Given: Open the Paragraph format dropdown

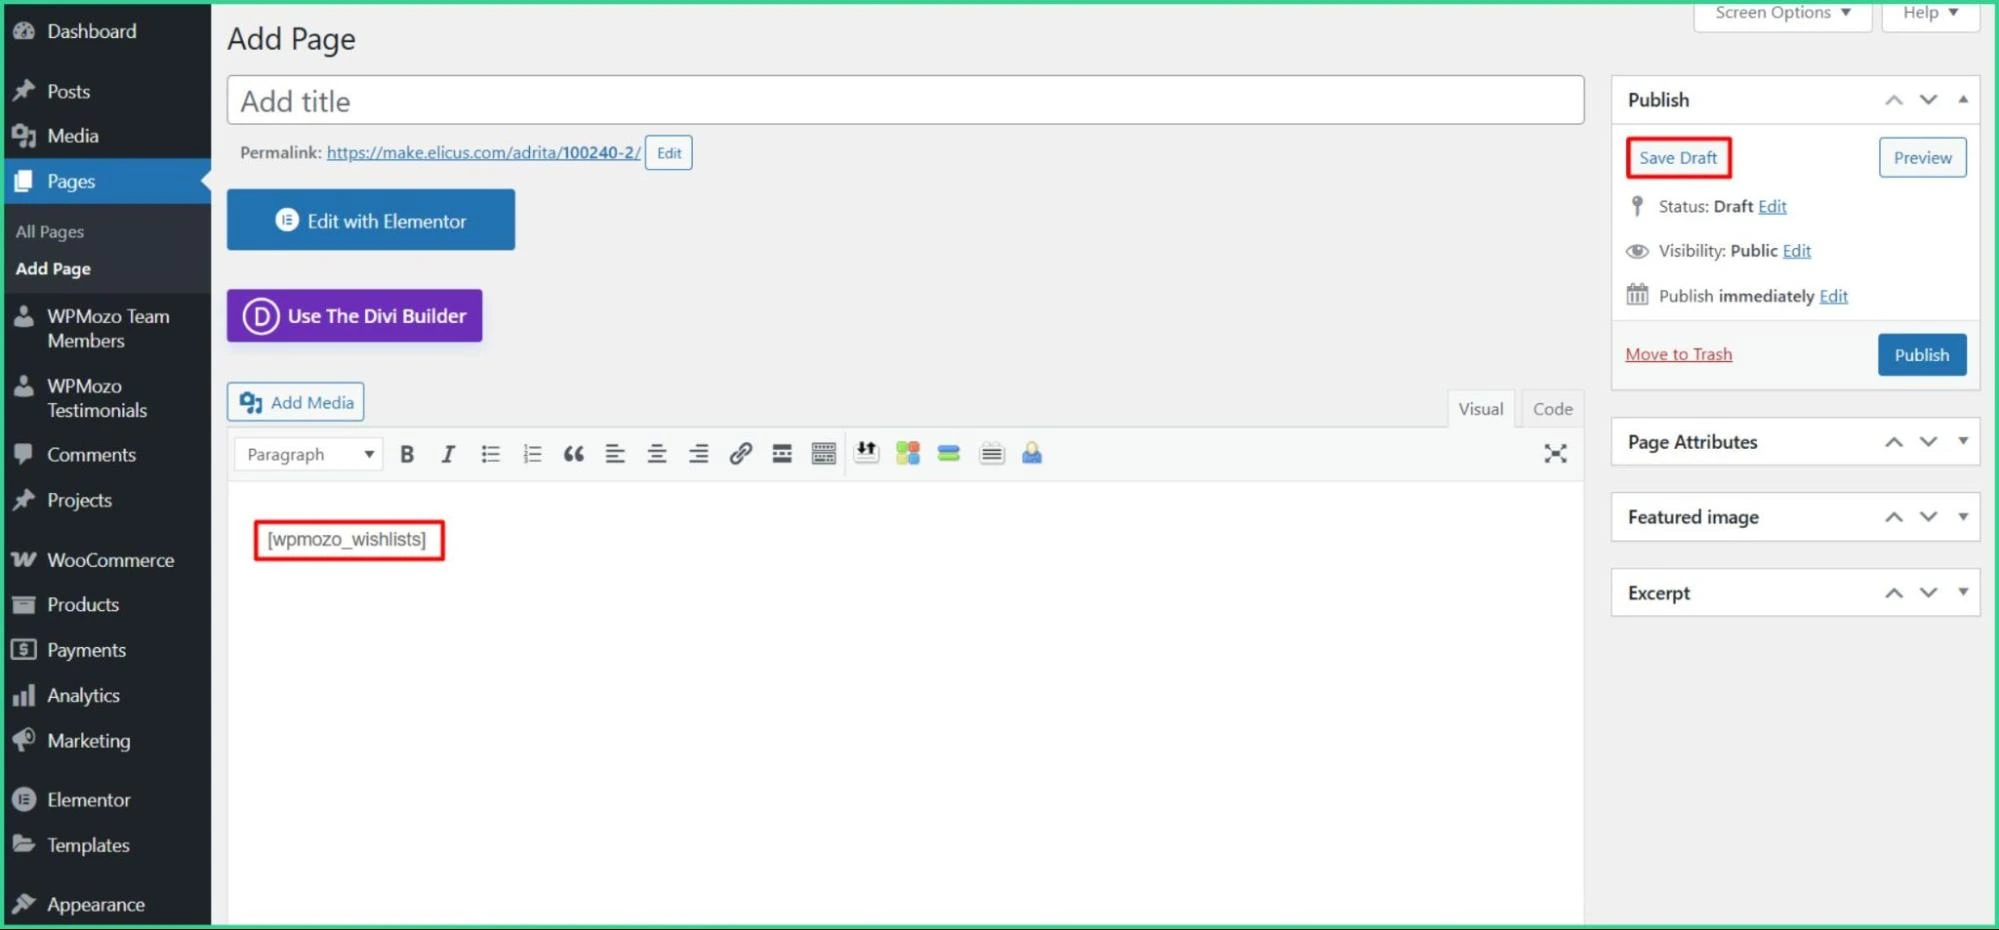Looking at the screenshot, I should point(309,454).
